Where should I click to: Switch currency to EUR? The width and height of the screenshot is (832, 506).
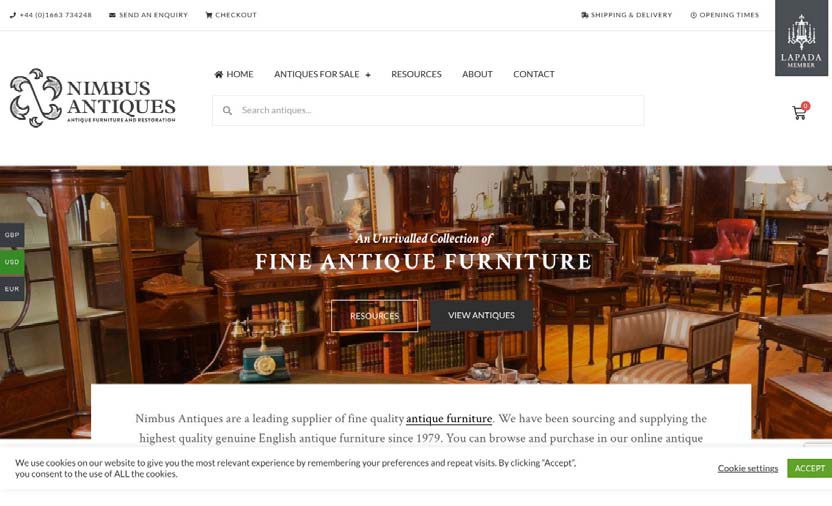(x=12, y=289)
